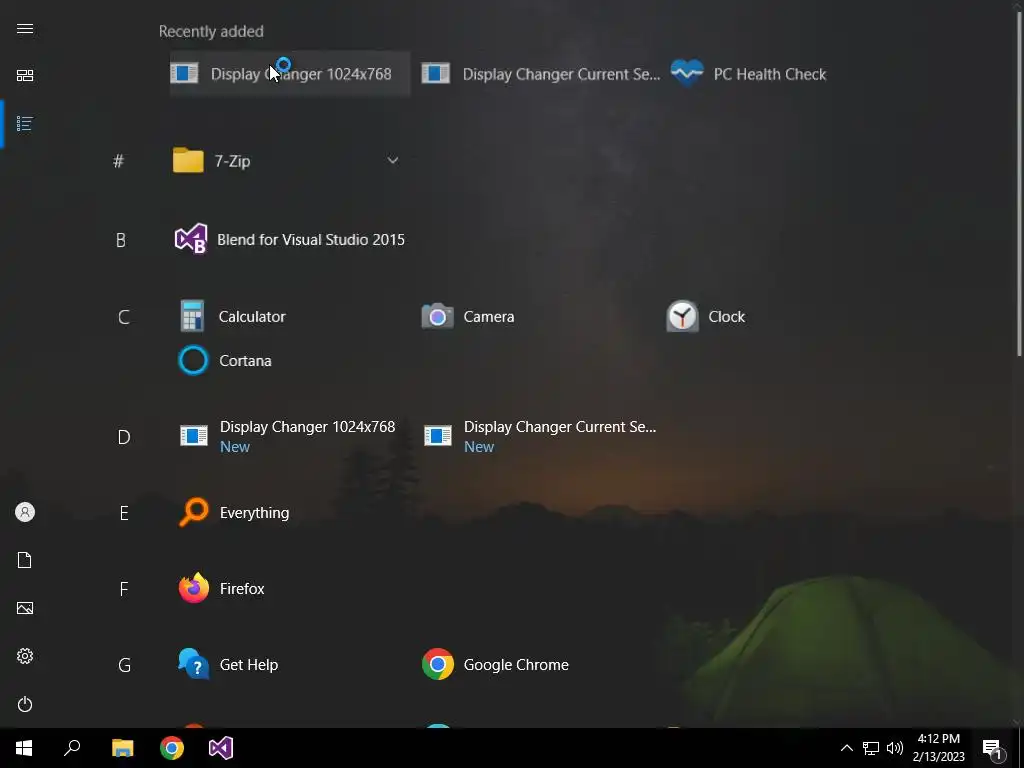Open the Power options
Viewport: 1024px width, 768px height.
pos(25,704)
